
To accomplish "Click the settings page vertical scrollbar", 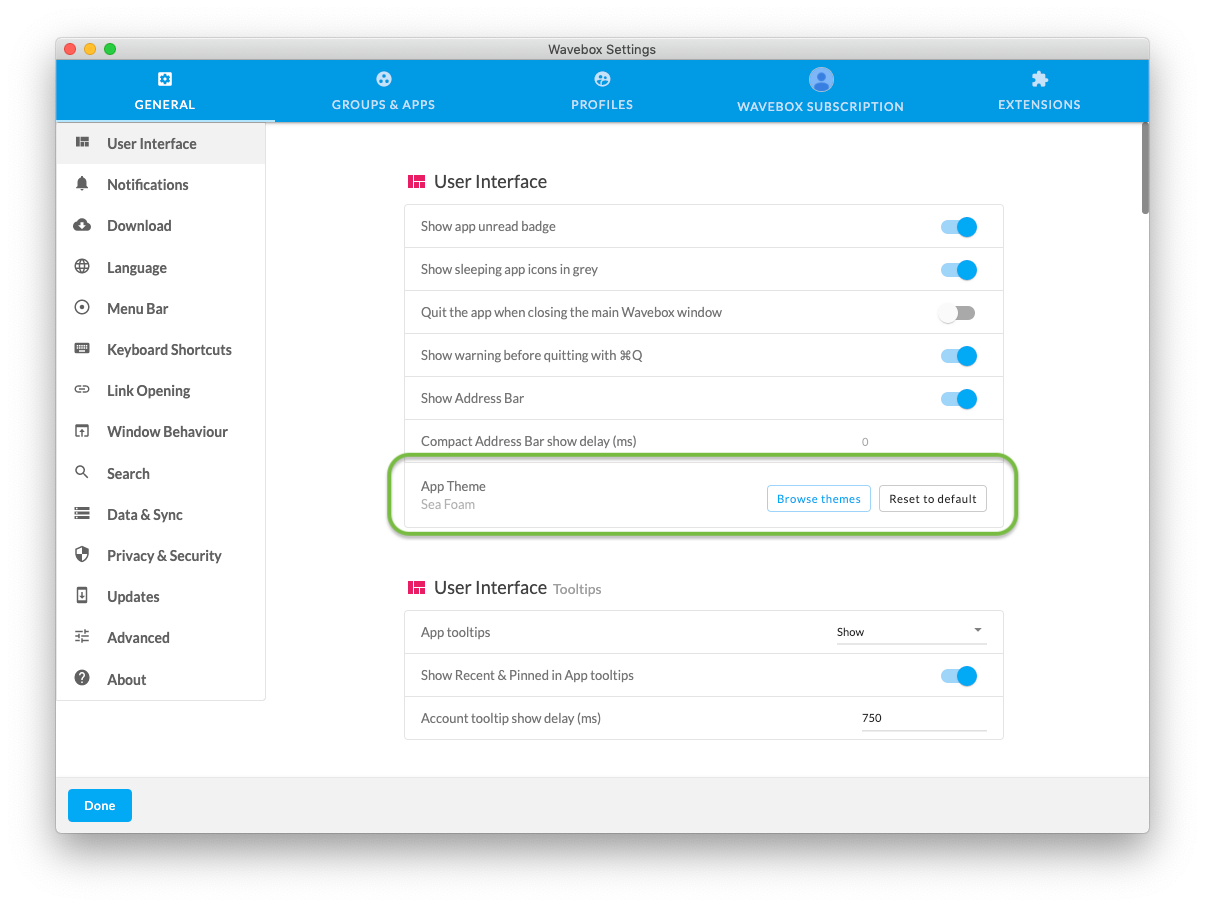I will click(1145, 168).
